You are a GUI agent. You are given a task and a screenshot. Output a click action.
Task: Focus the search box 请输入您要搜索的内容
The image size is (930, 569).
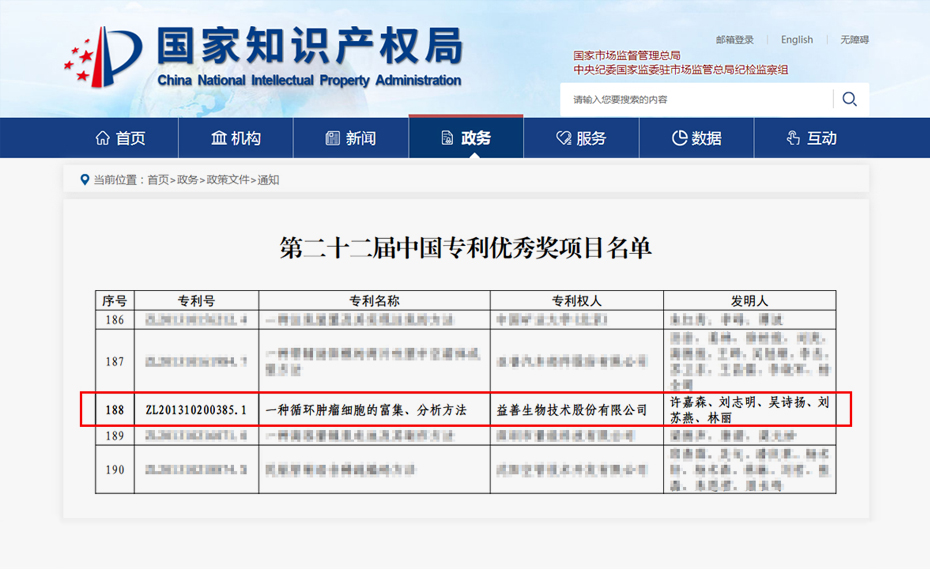coord(697,99)
